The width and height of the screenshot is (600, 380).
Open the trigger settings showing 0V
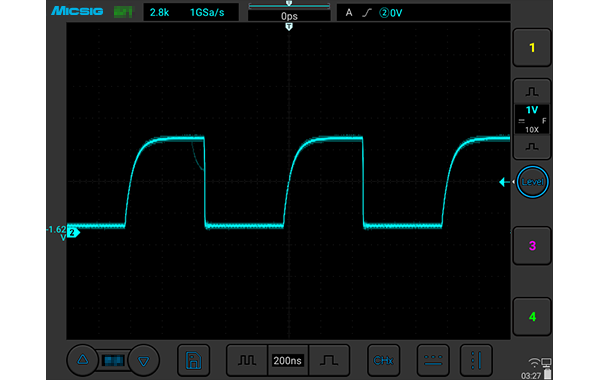tap(423, 13)
